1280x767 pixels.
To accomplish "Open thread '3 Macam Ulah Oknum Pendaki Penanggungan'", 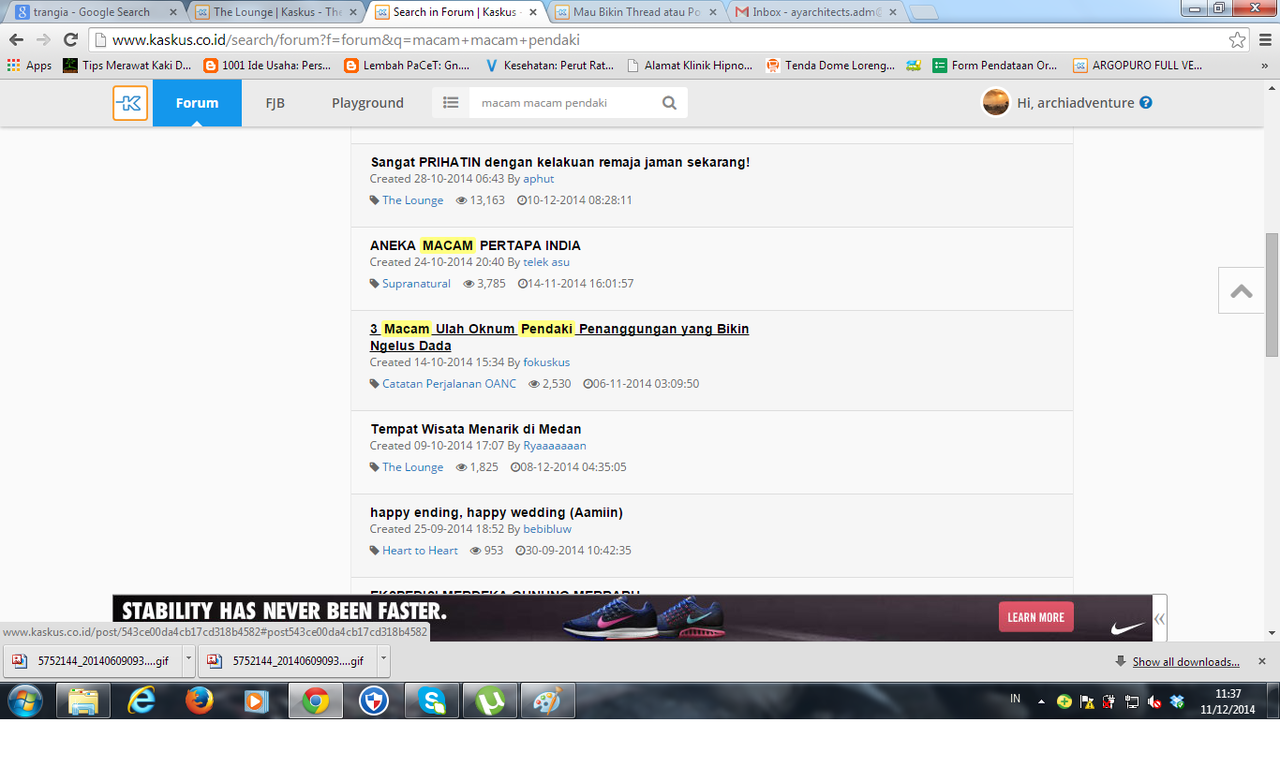I will pos(559,337).
